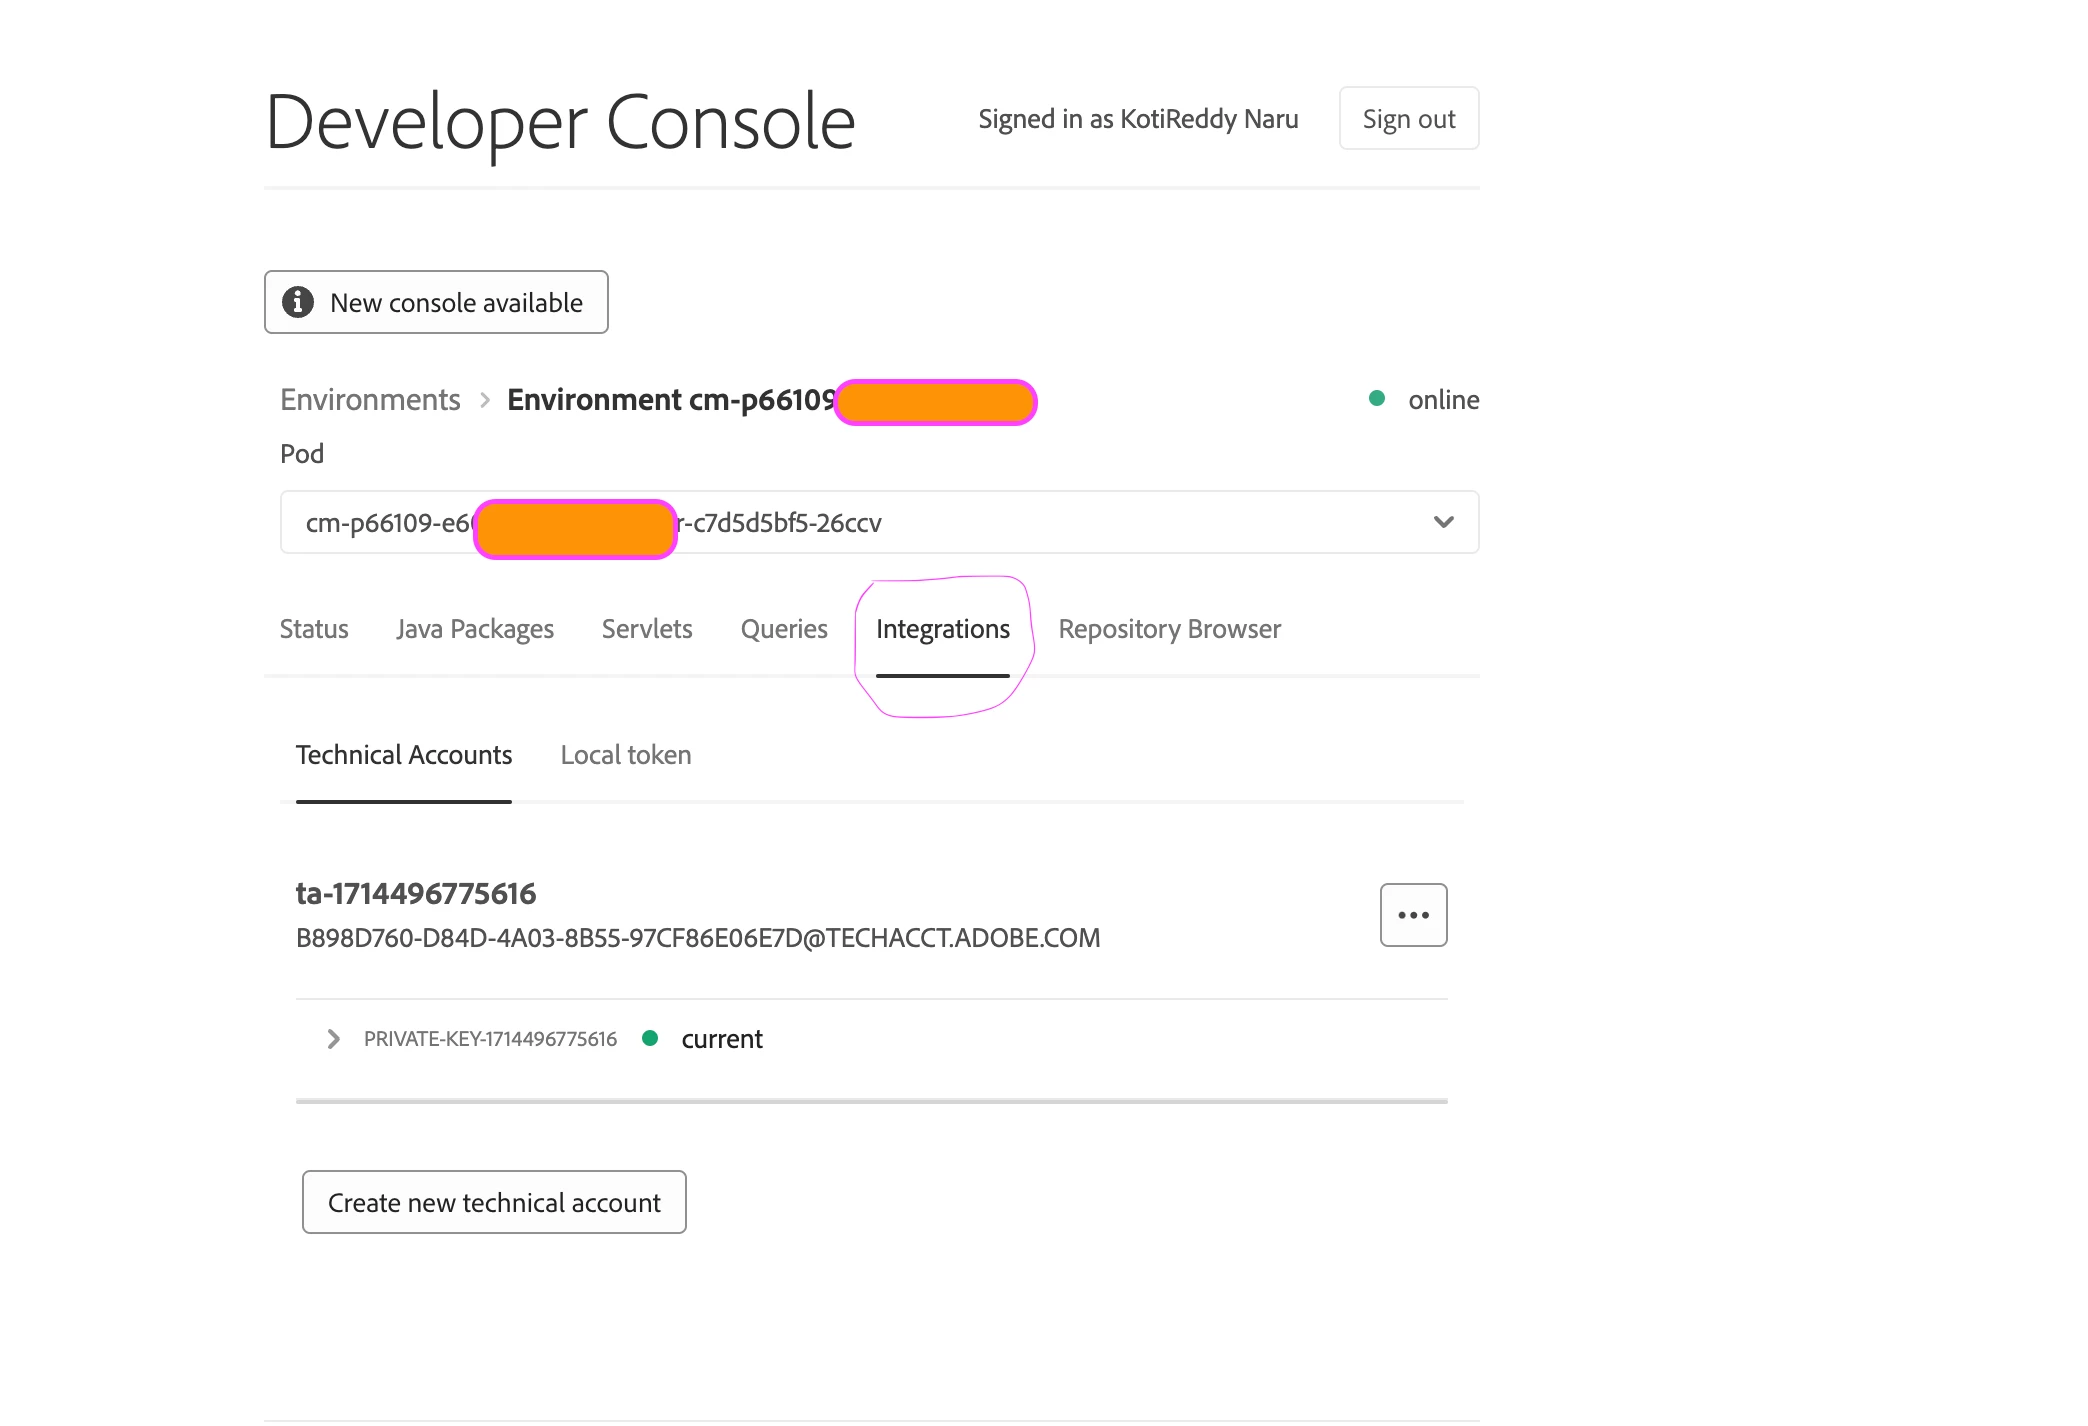Click Create new technical account button

494,1202
